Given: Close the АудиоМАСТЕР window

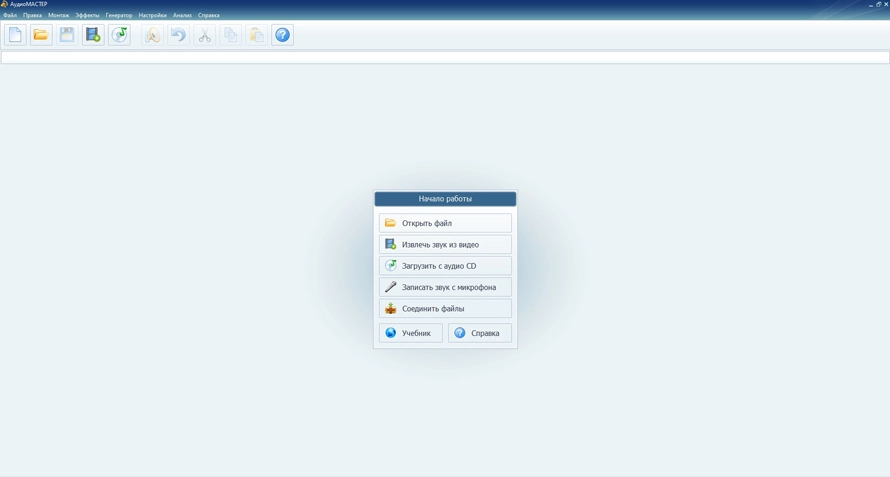Looking at the screenshot, I should [x=885, y=4].
